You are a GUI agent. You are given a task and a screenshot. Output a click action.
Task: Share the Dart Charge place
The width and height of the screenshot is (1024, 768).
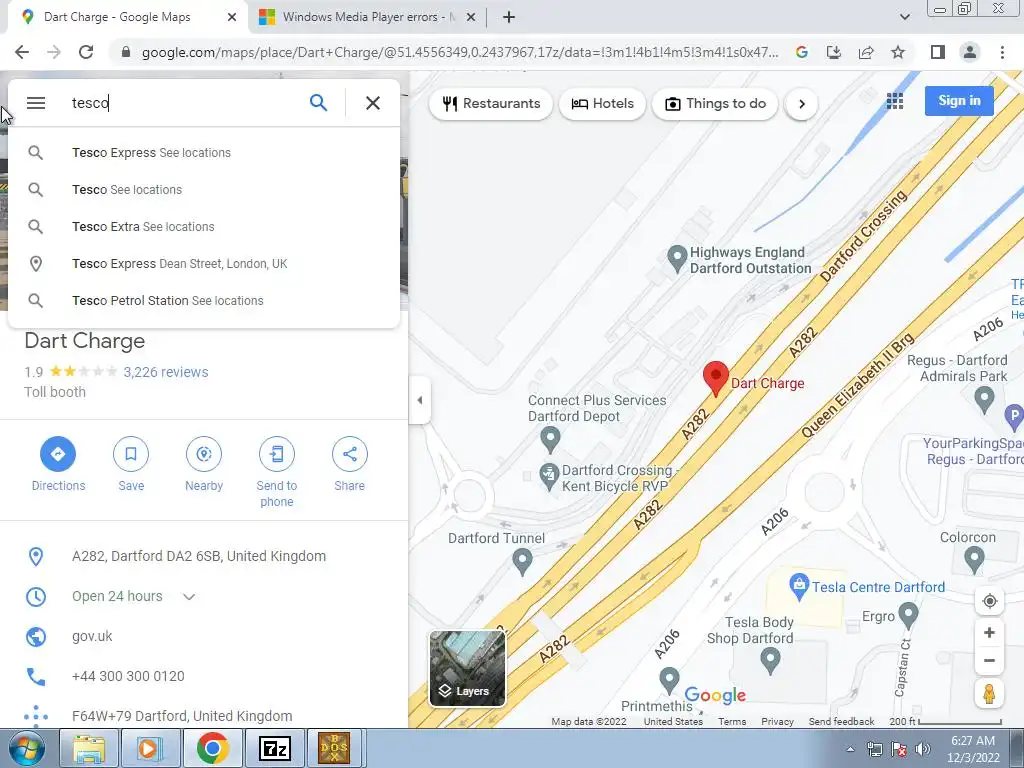349,464
